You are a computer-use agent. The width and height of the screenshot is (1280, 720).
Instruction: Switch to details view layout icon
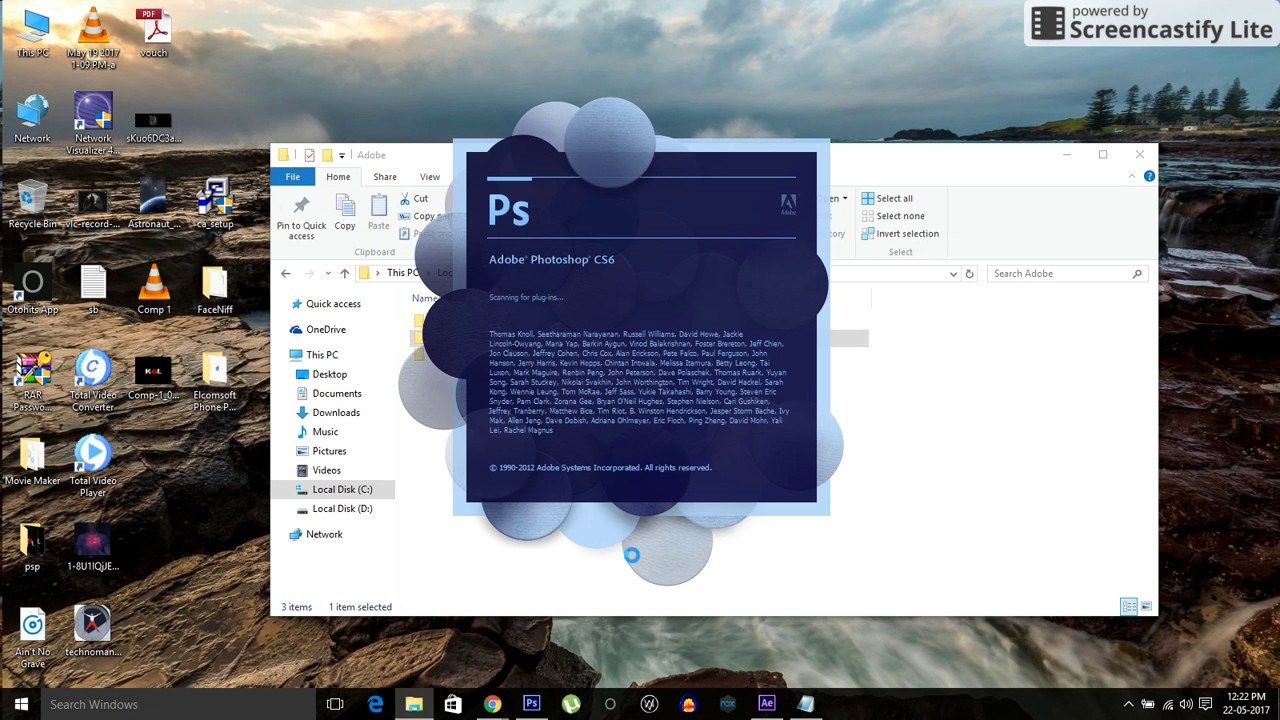pyautogui.click(x=1129, y=606)
